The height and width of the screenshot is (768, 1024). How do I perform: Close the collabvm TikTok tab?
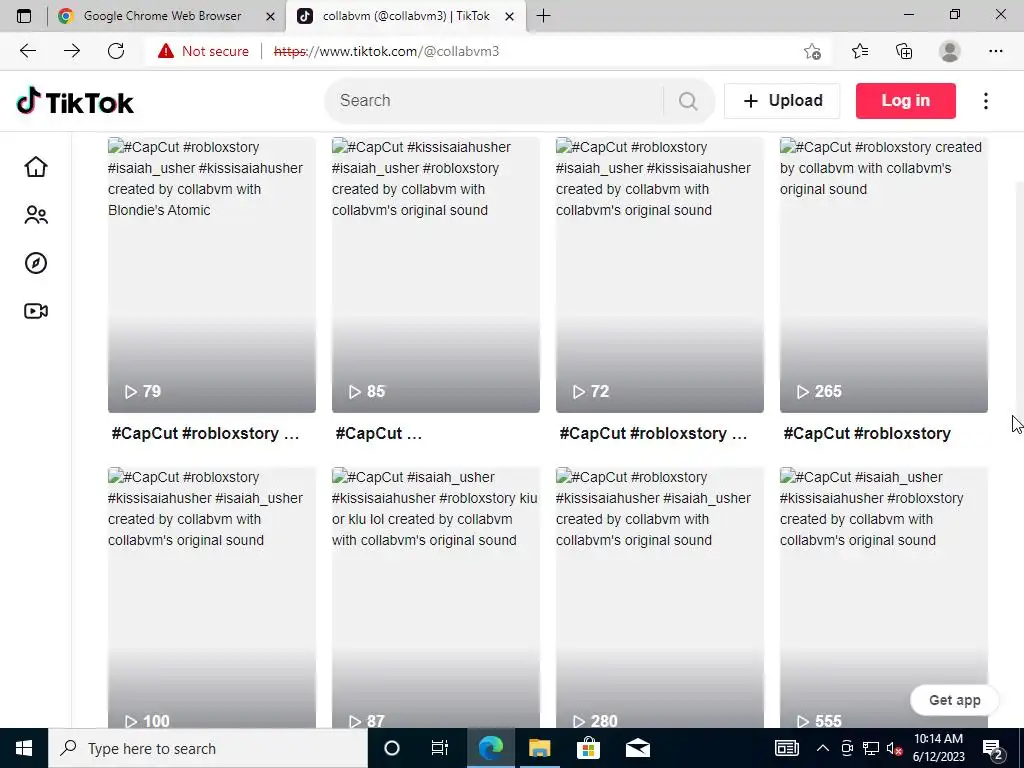[x=509, y=16]
